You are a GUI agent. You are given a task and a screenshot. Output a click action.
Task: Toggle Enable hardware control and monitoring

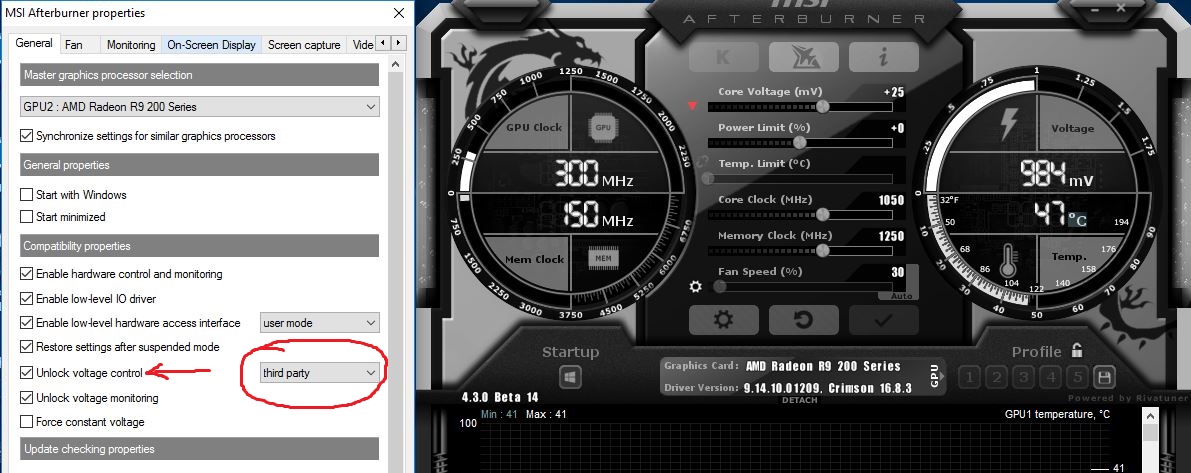pos(27,274)
